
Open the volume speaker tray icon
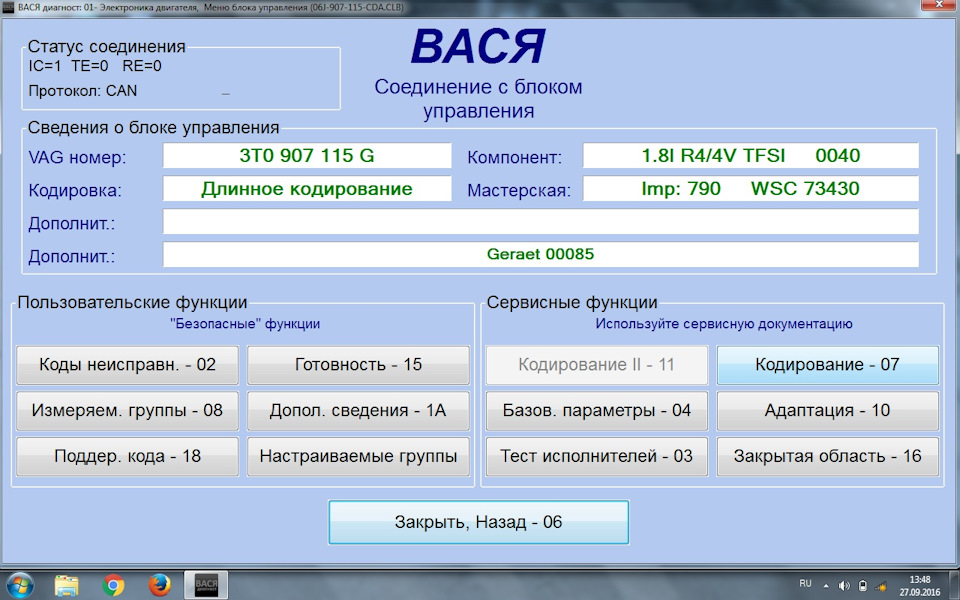(x=844, y=586)
